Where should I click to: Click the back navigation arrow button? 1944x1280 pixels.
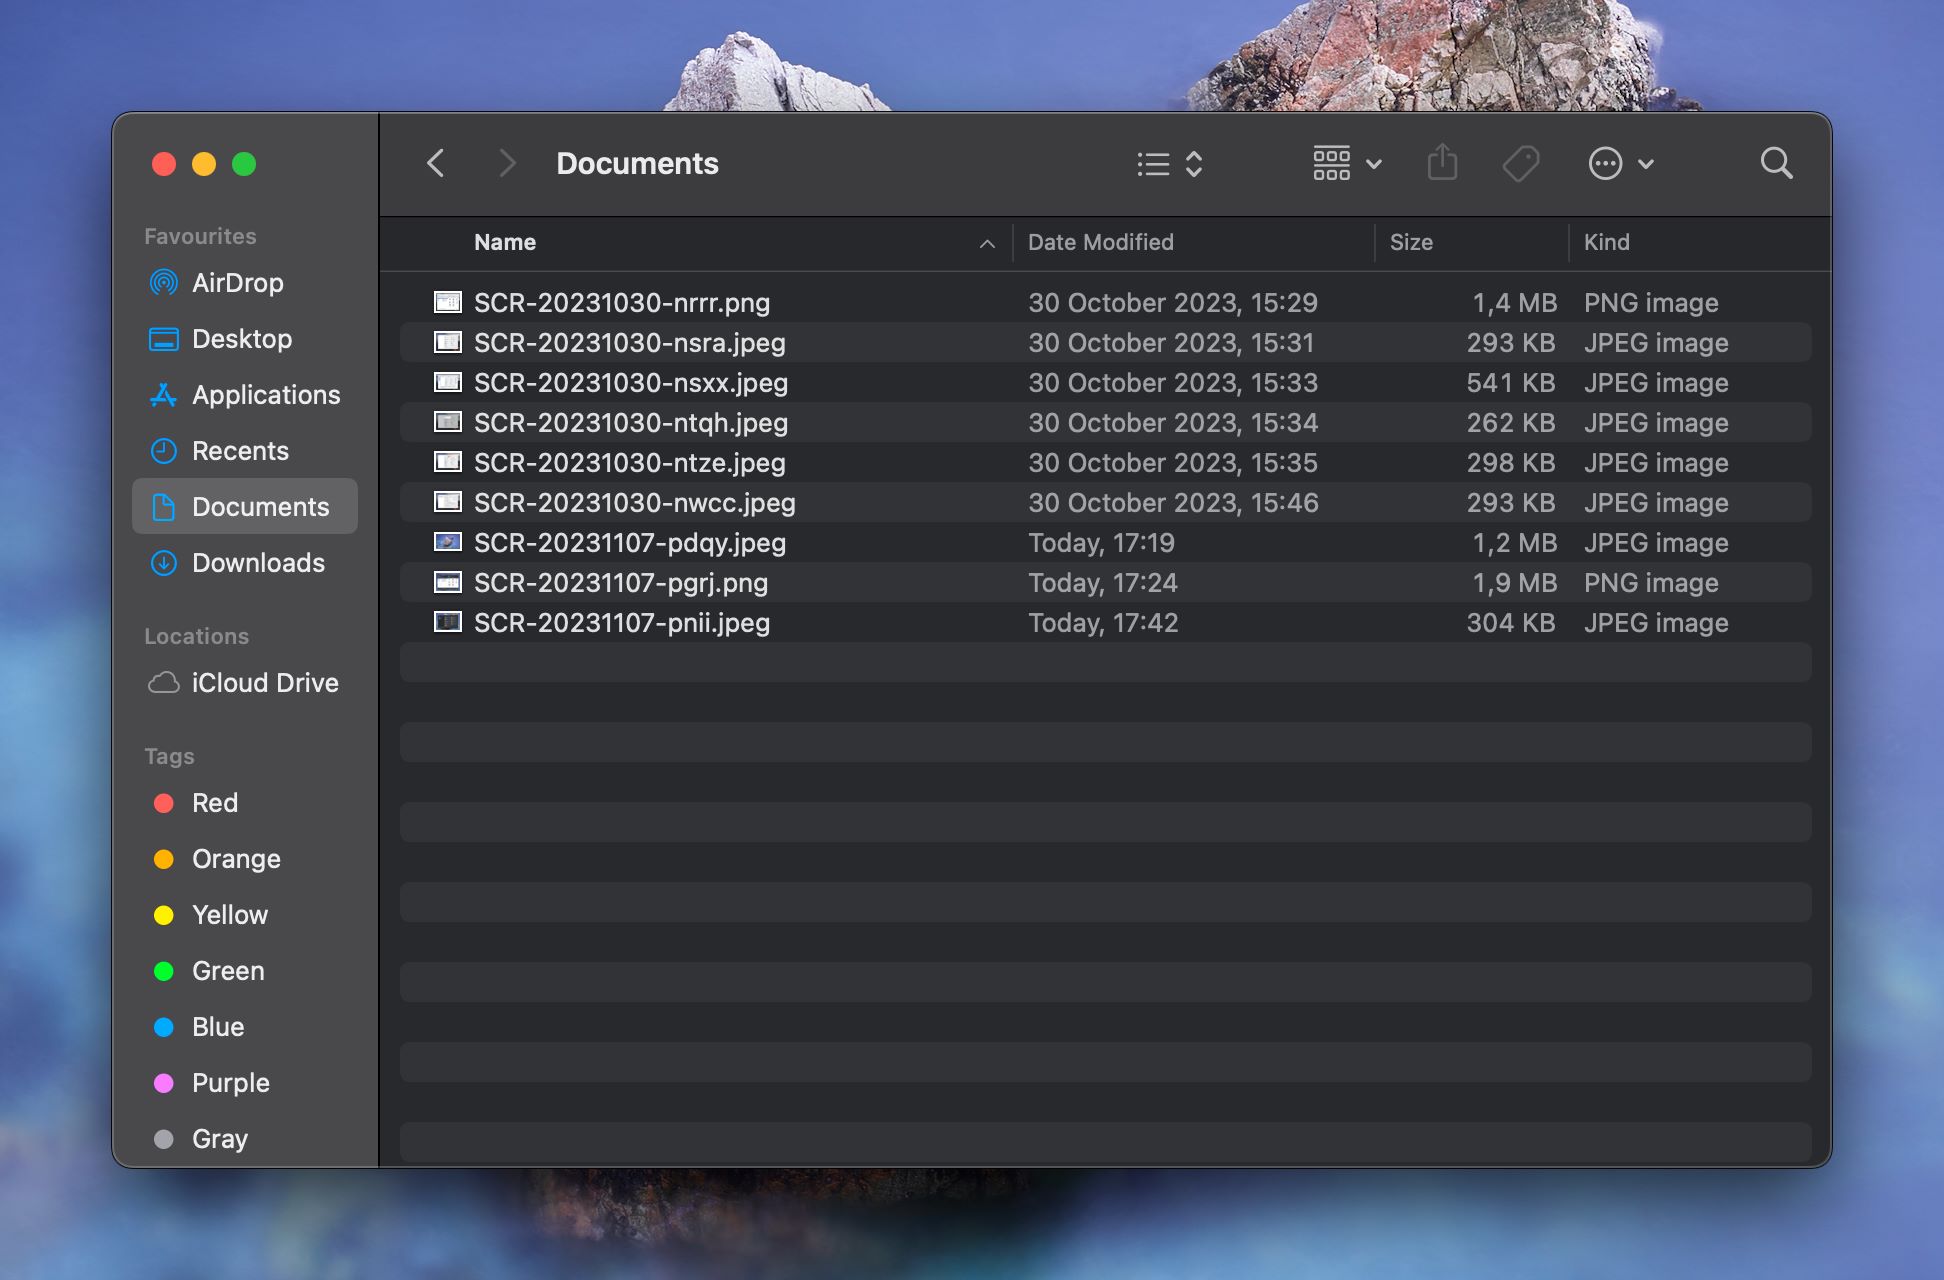[x=437, y=160]
